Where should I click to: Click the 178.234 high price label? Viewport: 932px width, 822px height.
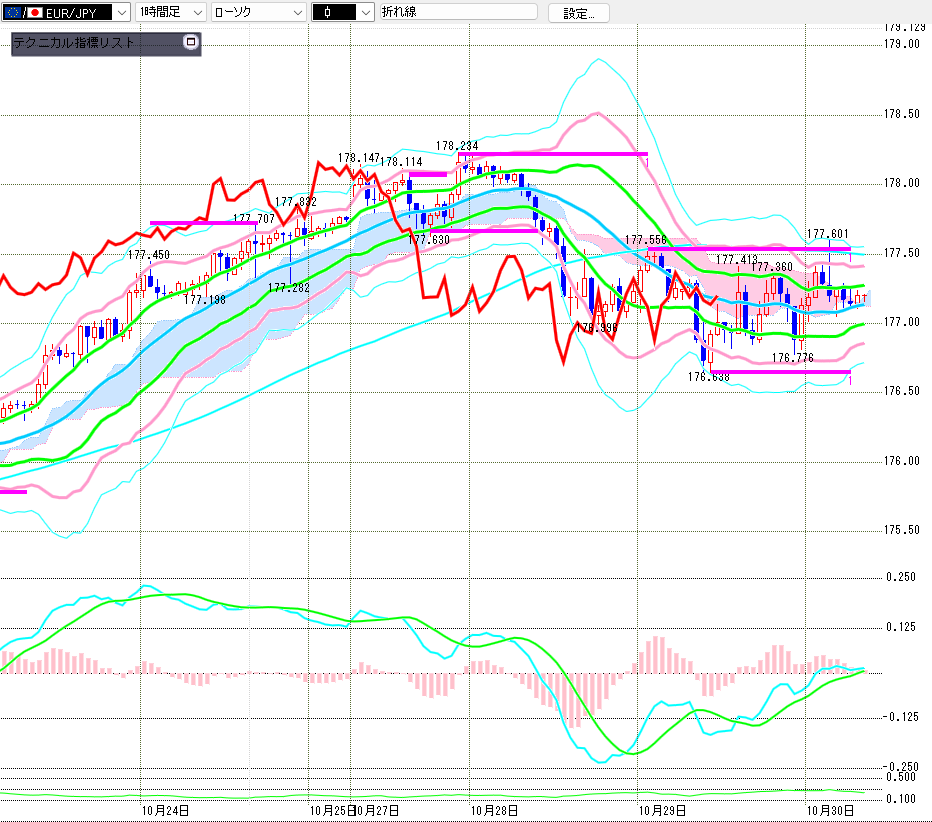(457, 146)
